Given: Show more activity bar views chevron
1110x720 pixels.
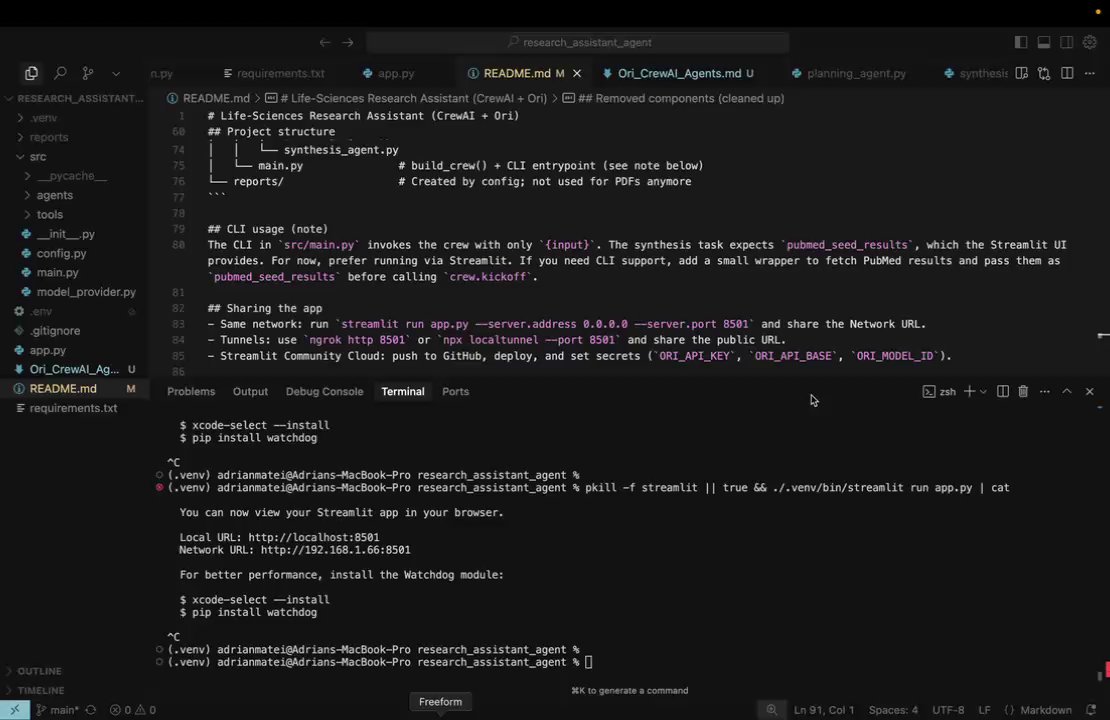Looking at the screenshot, I should pyautogui.click(x=115, y=74).
